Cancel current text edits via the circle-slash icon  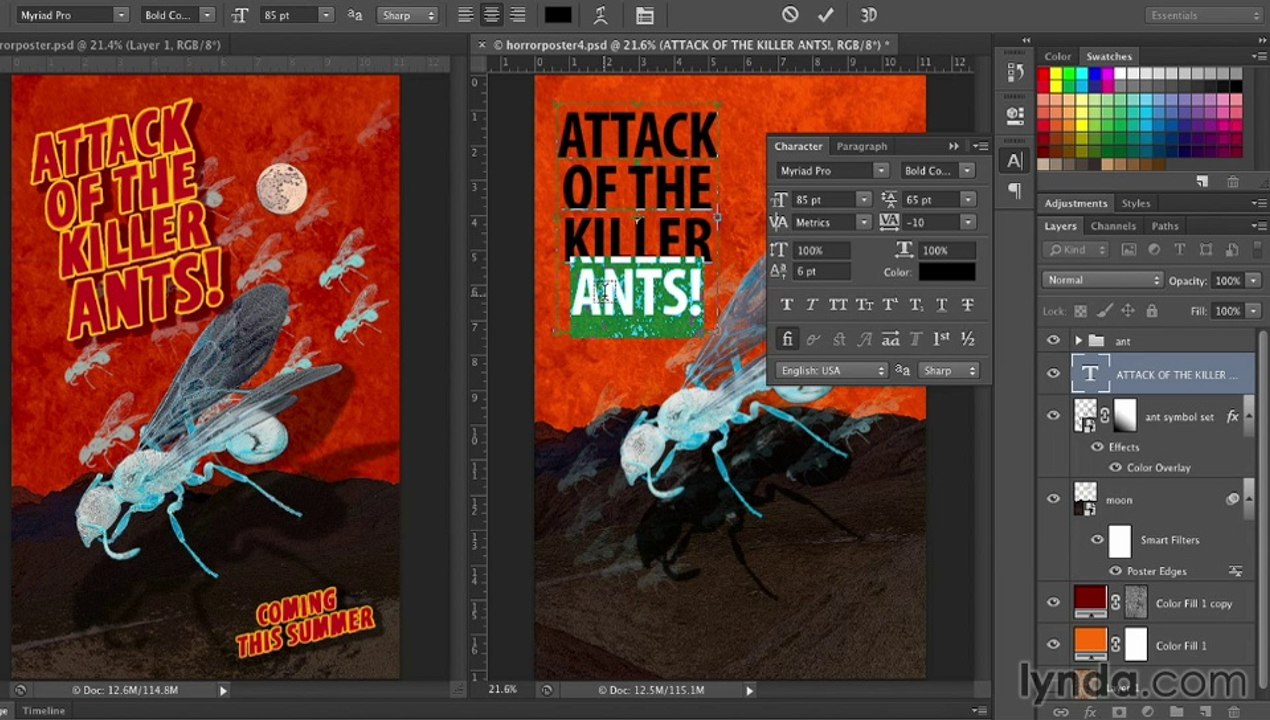tap(790, 15)
